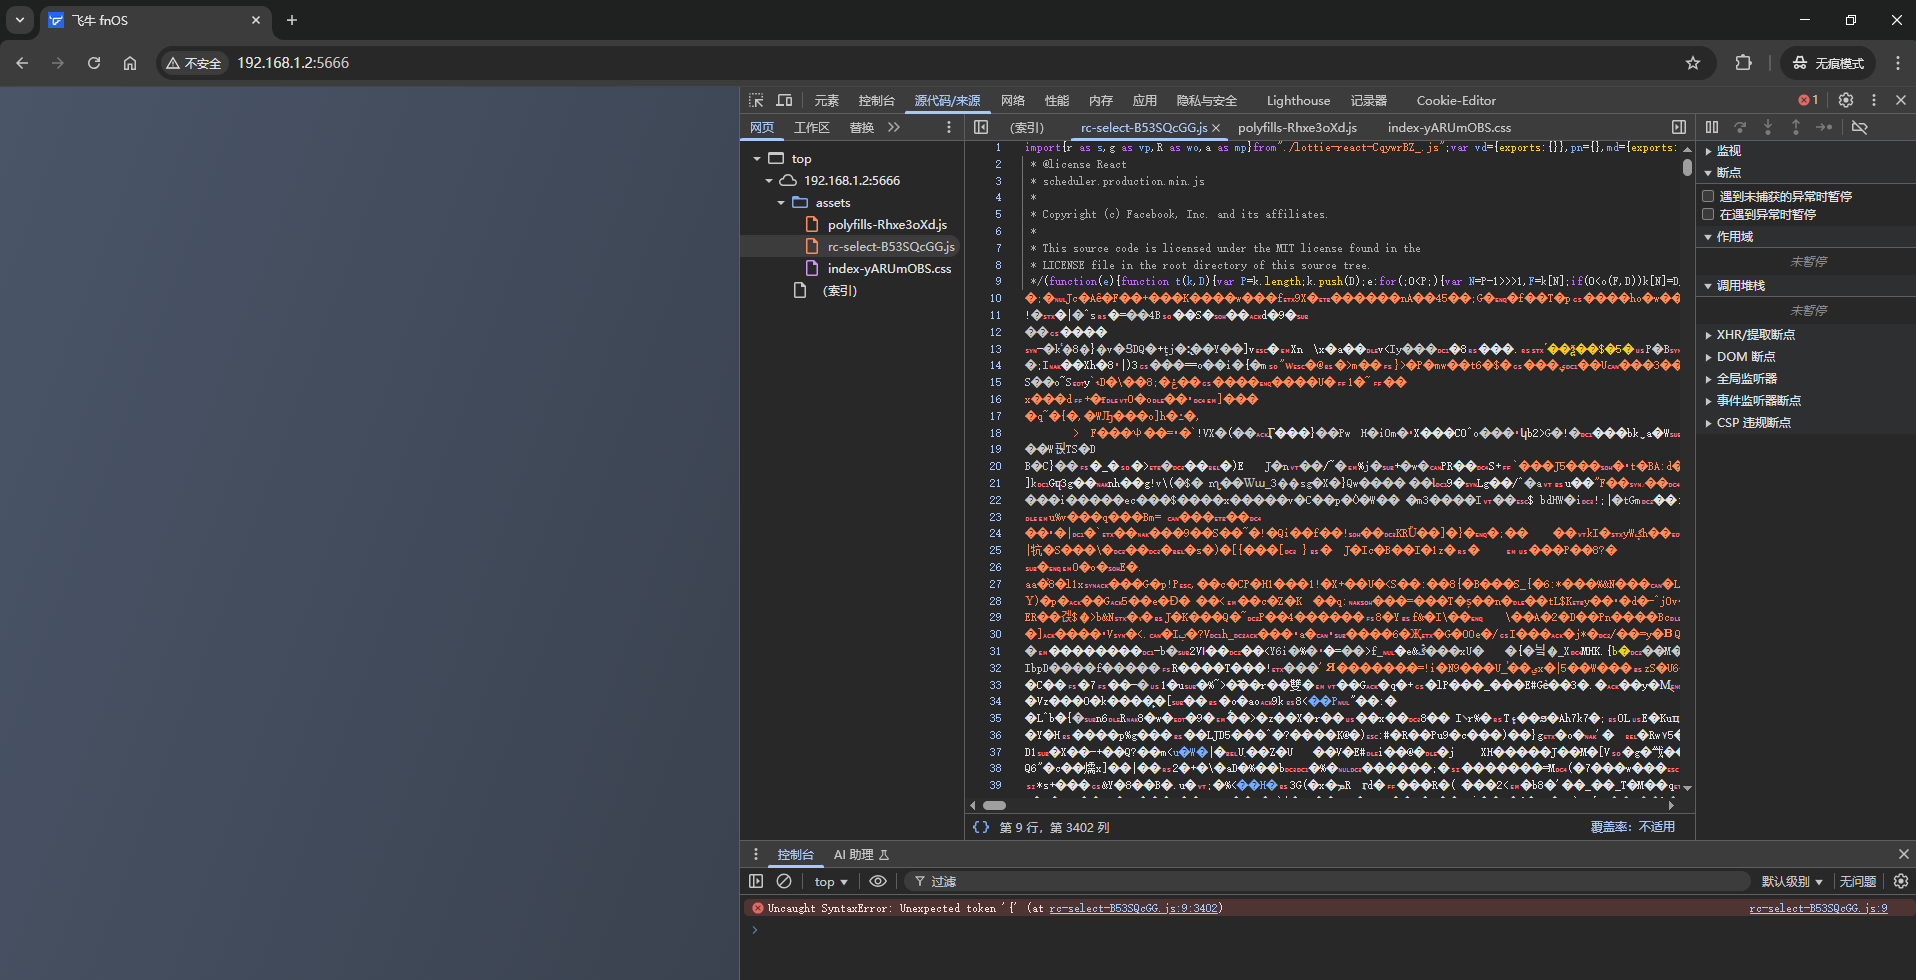The width and height of the screenshot is (1916, 980).
Task: Open DevTools settings gear
Action: [1846, 100]
